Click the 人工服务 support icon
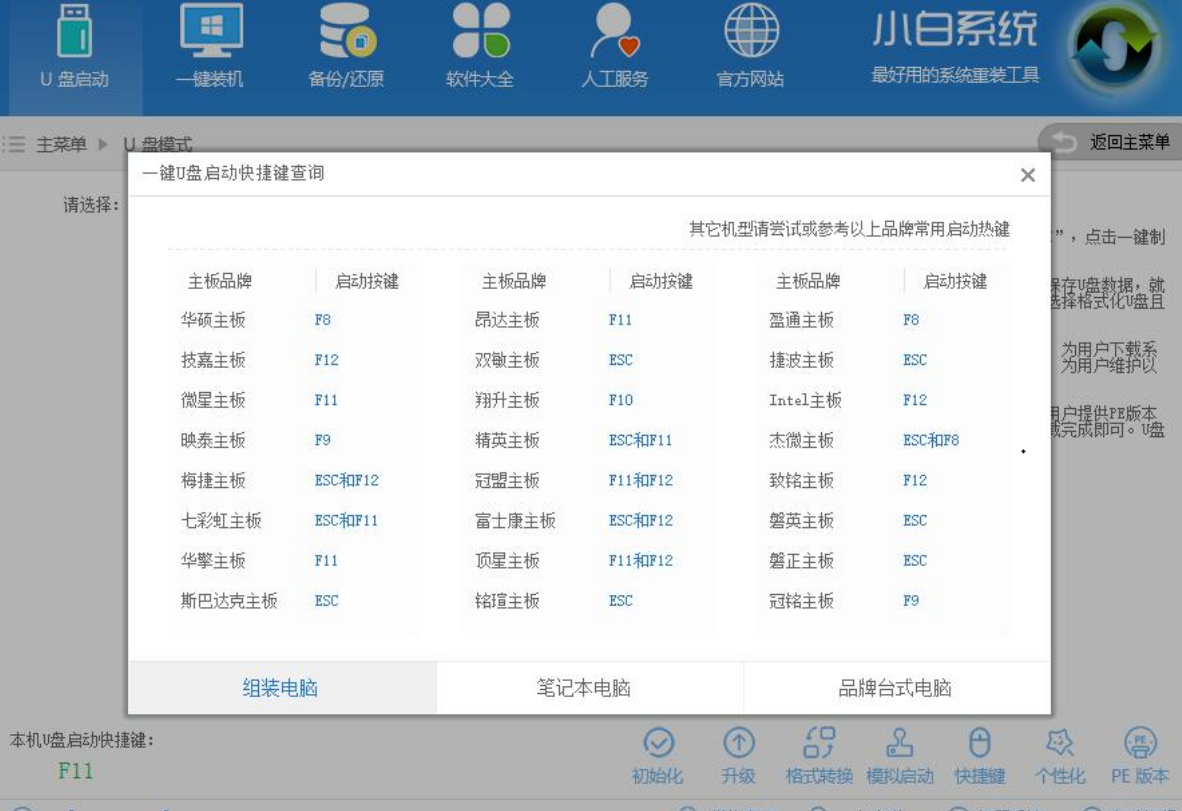Image resolution: width=1182 pixels, height=811 pixels. click(615, 35)
